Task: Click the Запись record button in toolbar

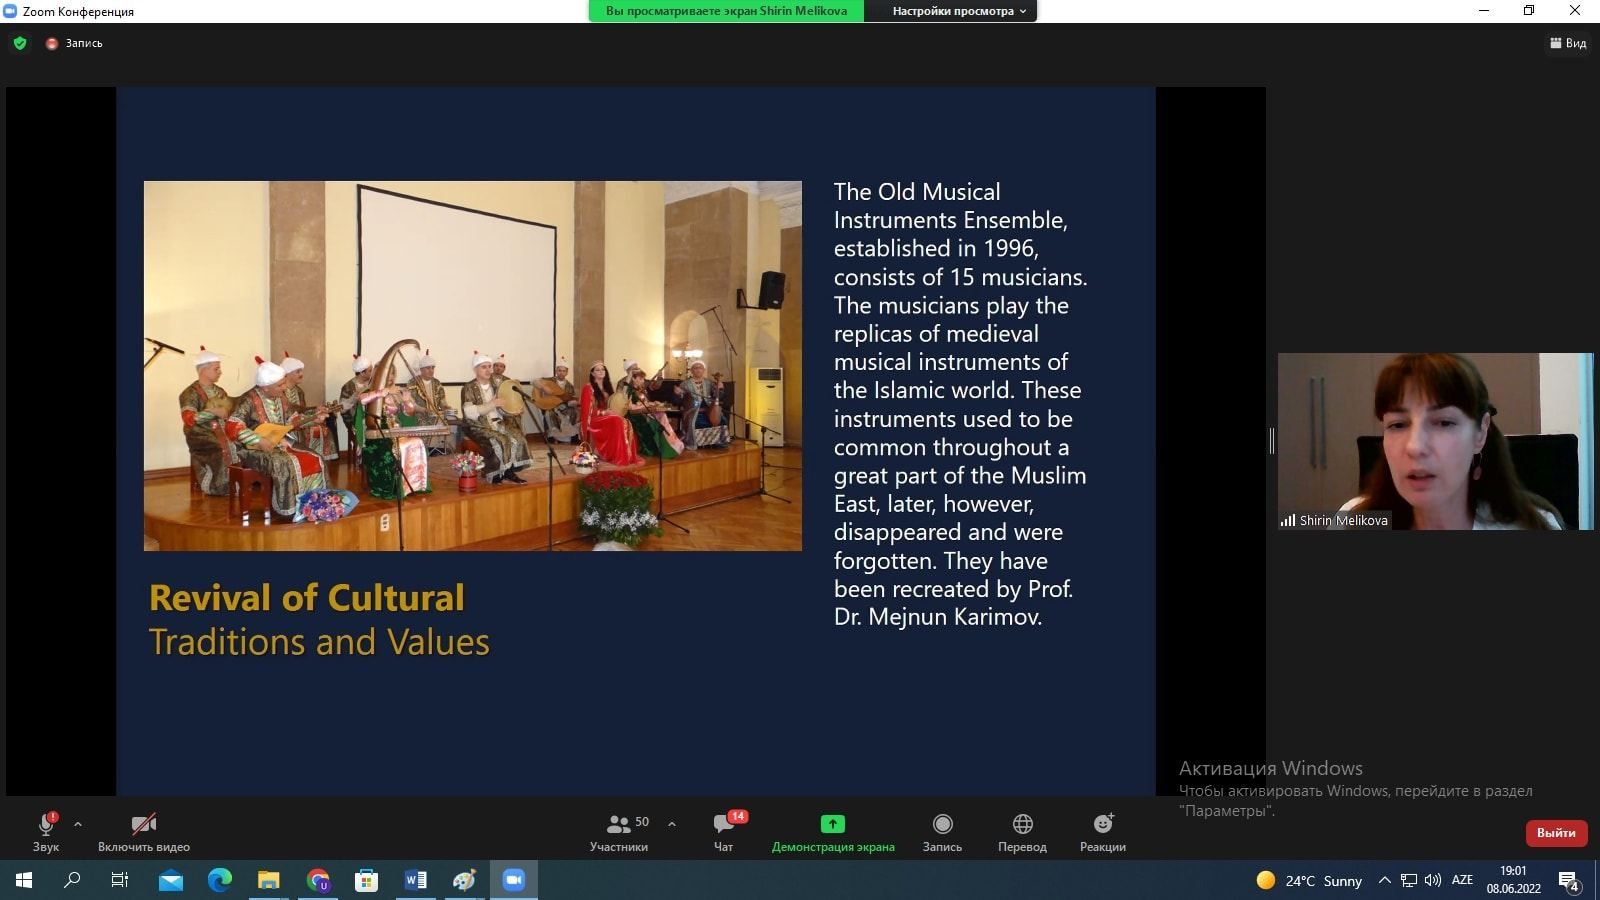Action: [942, 831]
